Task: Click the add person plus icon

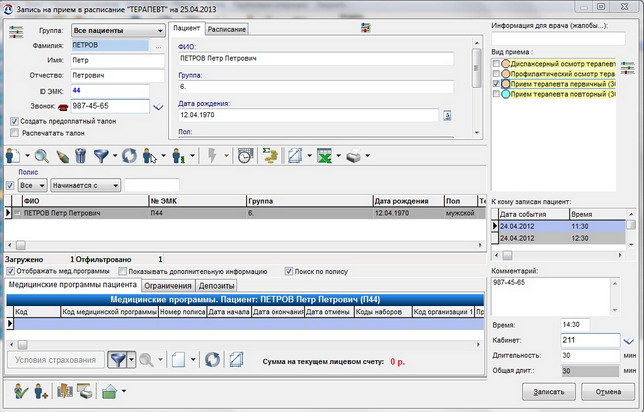Action: tap(41, 391)
